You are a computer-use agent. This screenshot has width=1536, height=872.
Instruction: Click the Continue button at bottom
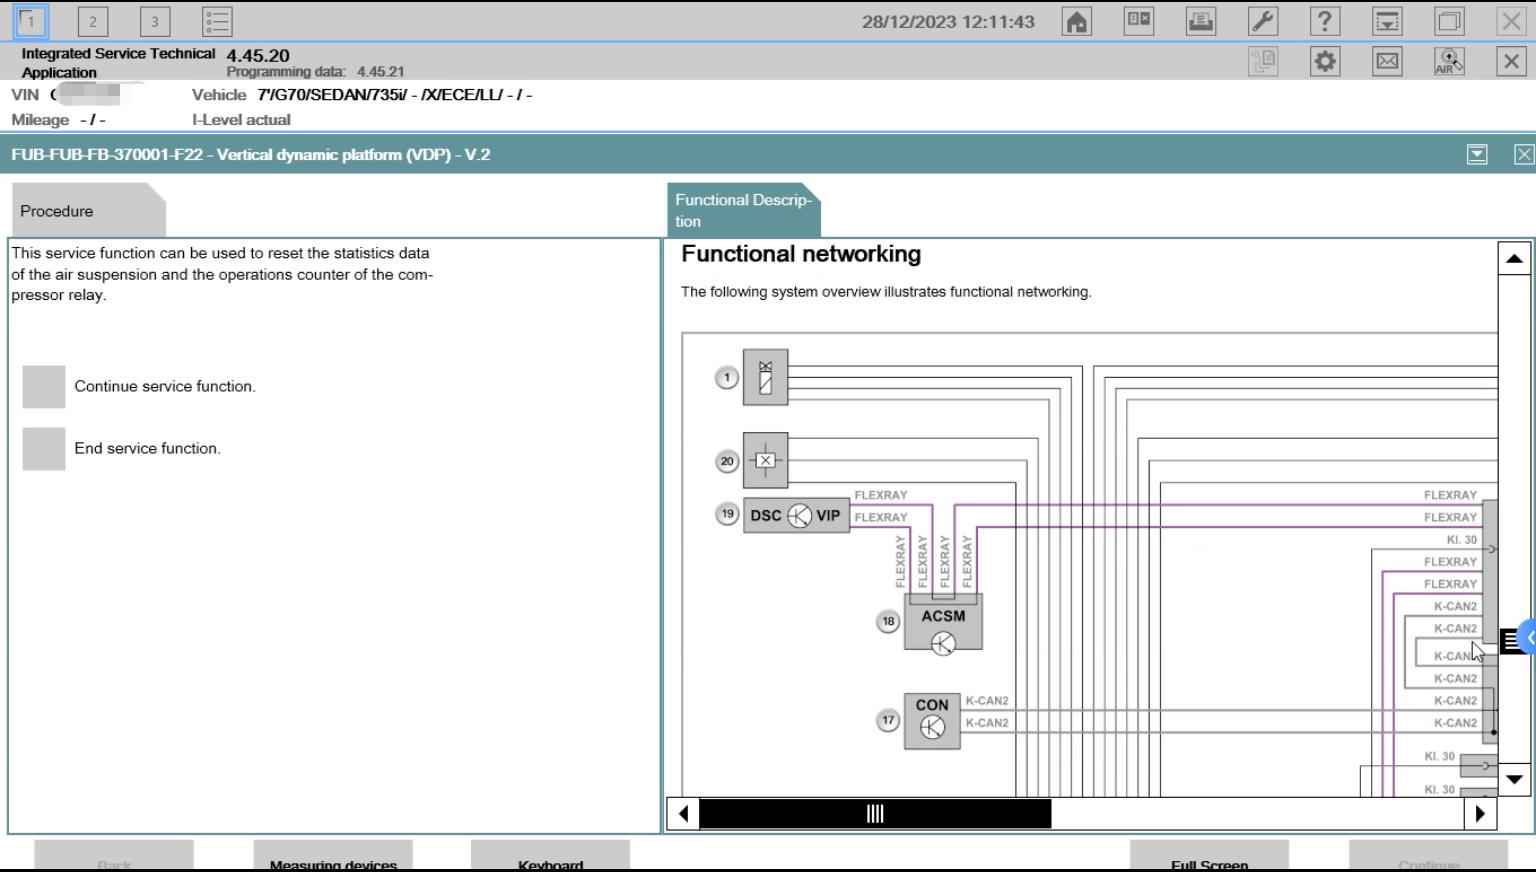pos(1428,858)
